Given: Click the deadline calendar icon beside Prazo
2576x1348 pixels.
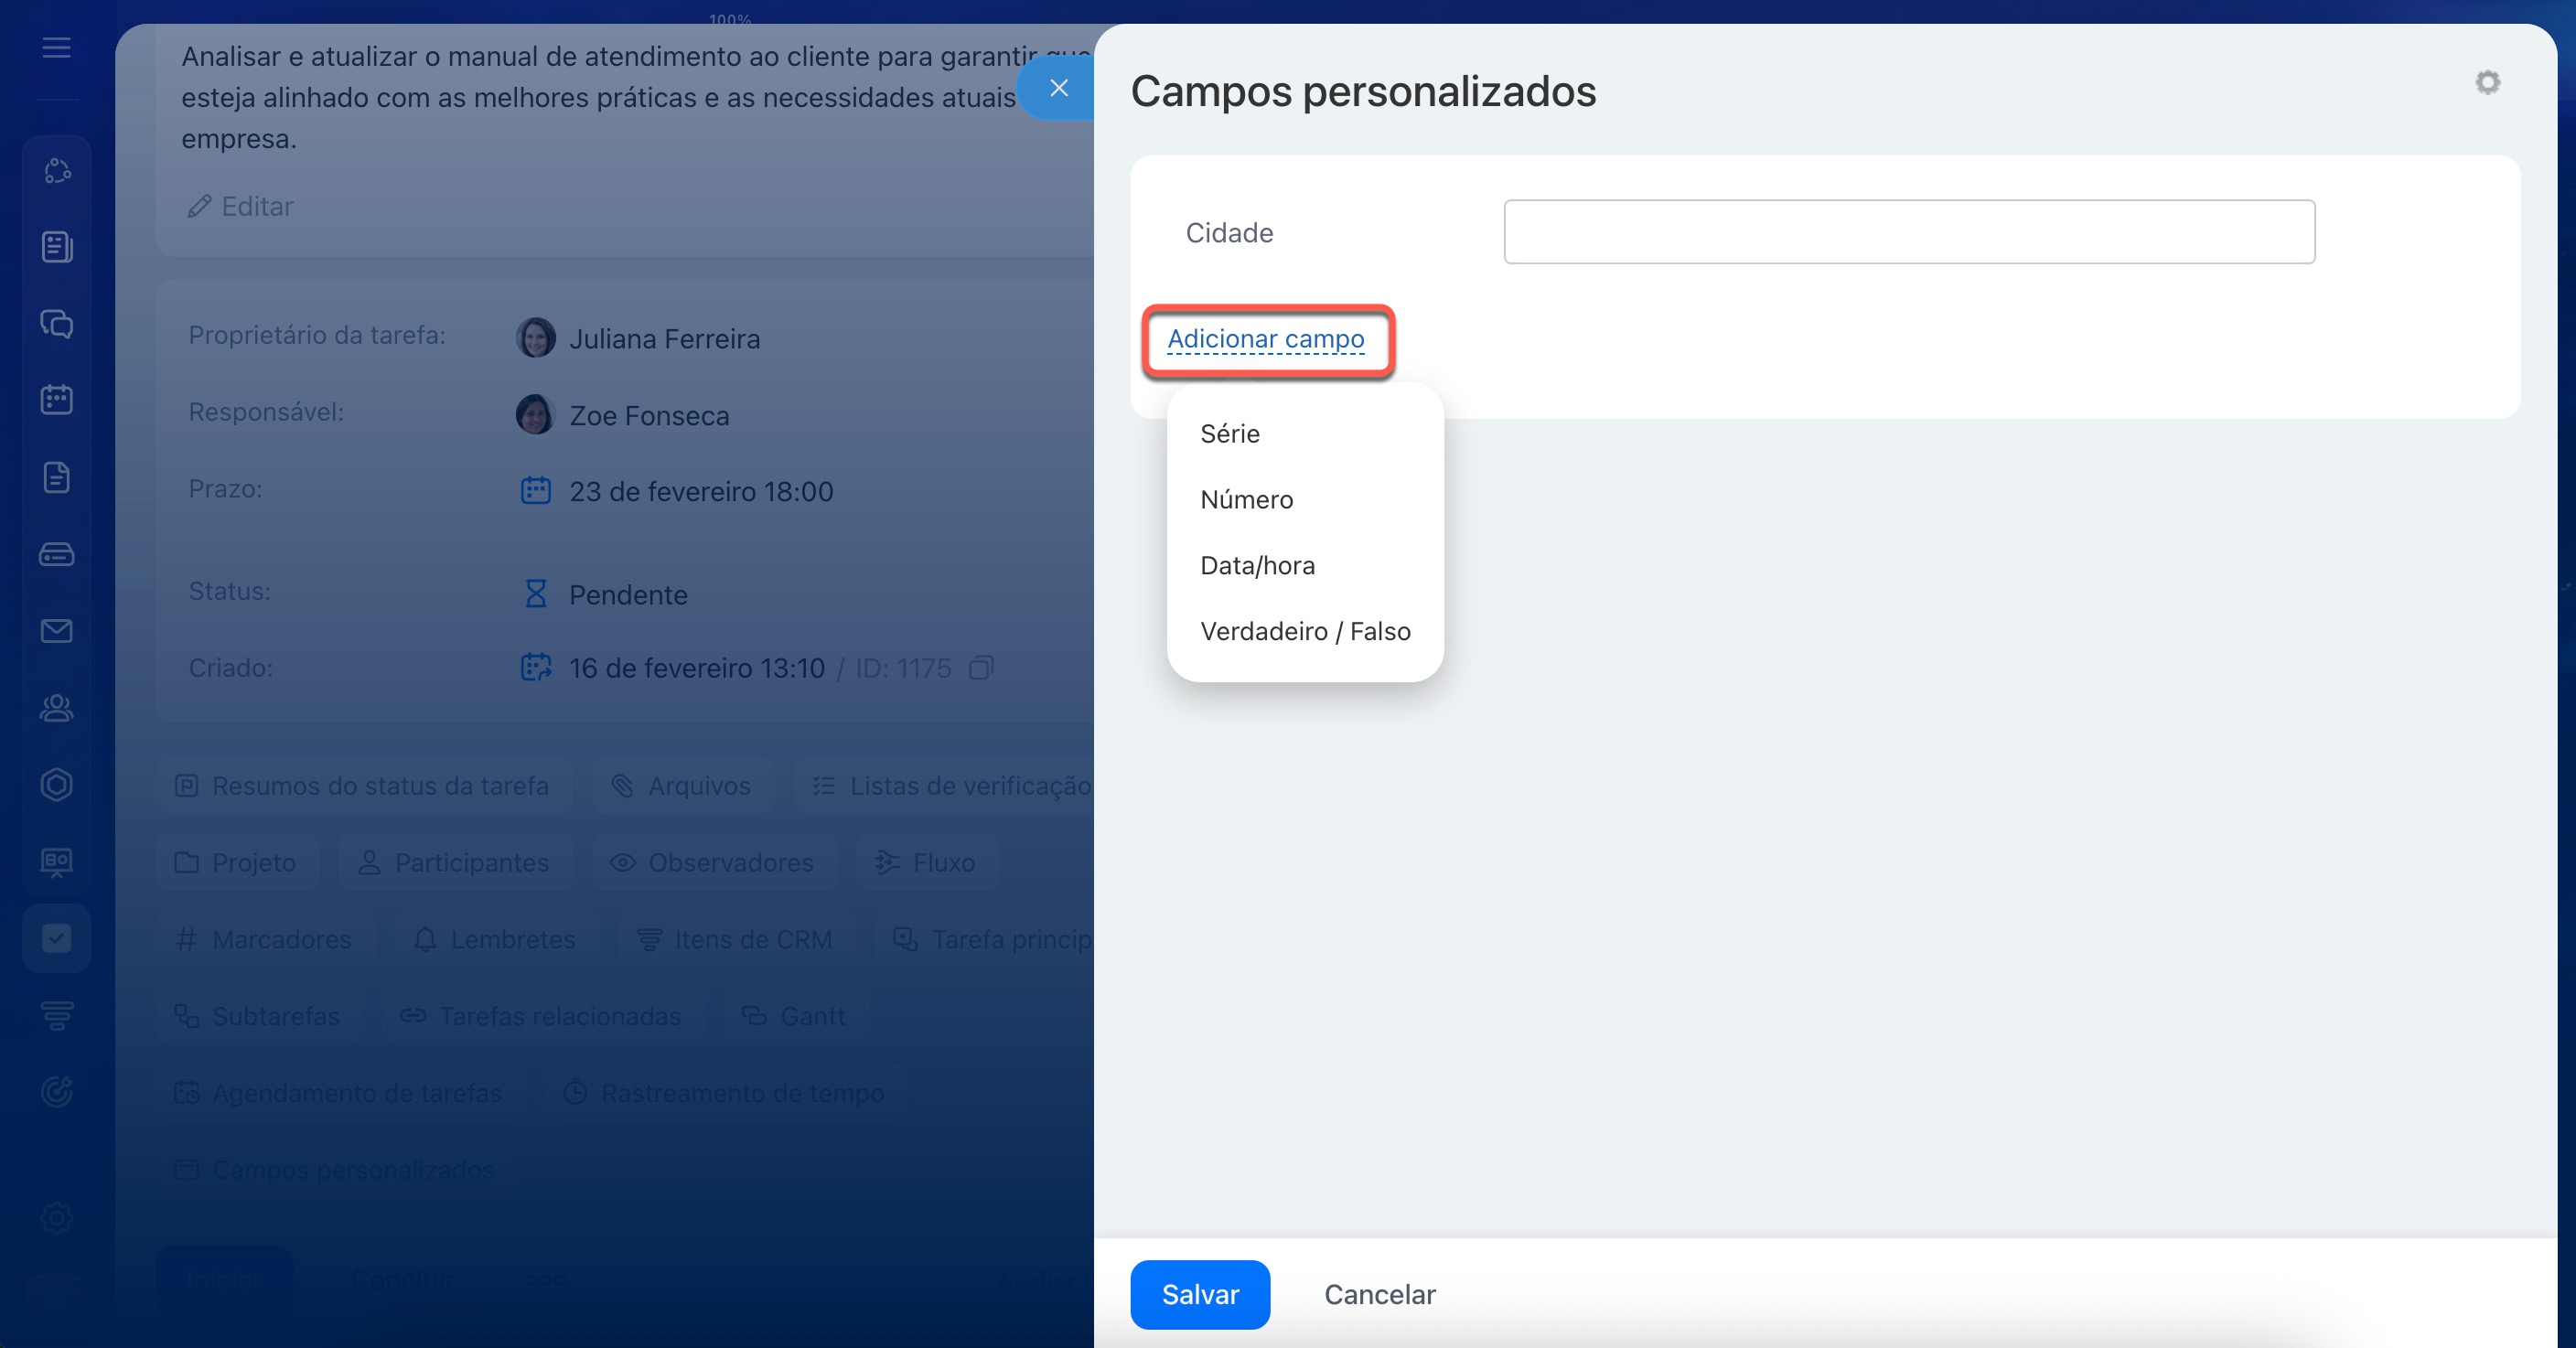Looking at the screenshot, I should [x=536, y=491].
